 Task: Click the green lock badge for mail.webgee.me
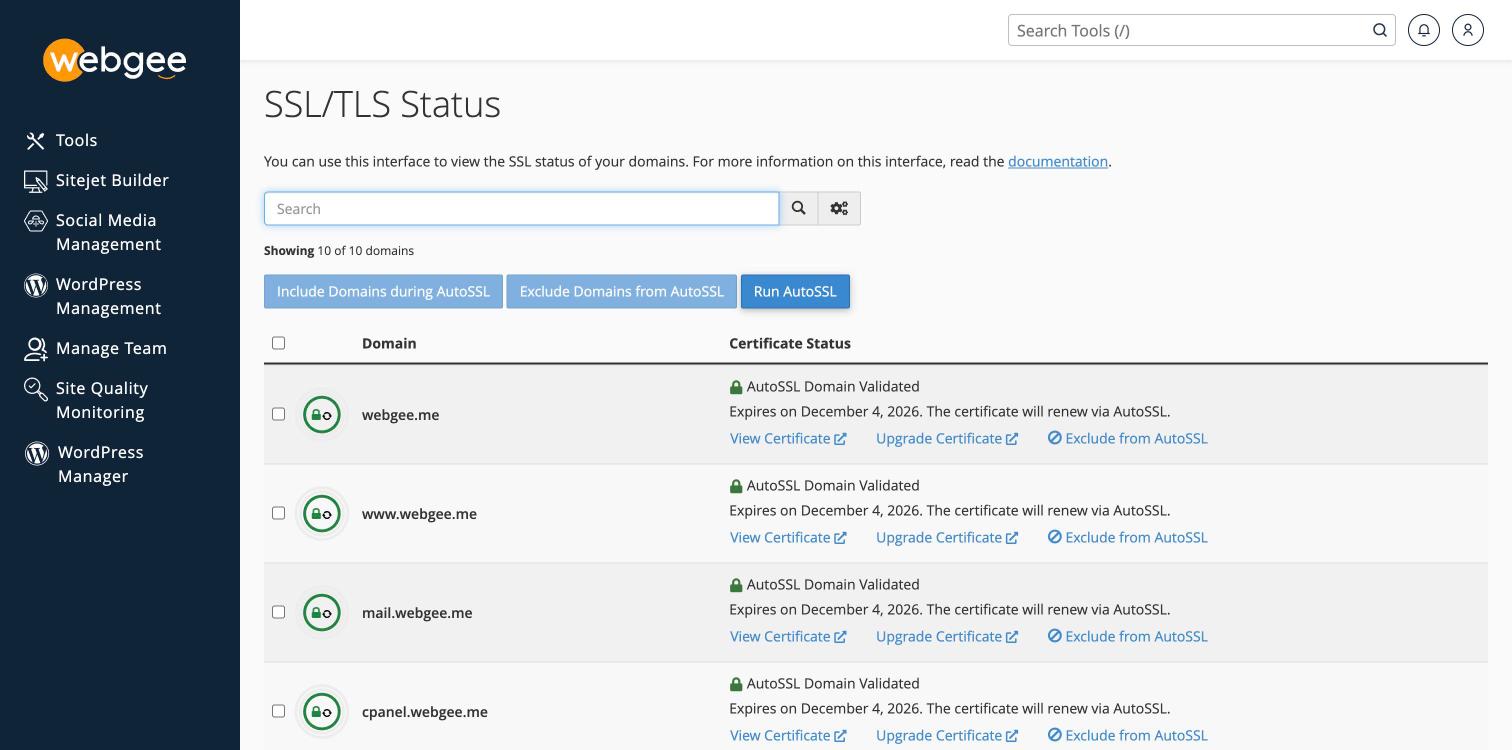[322, 612]
